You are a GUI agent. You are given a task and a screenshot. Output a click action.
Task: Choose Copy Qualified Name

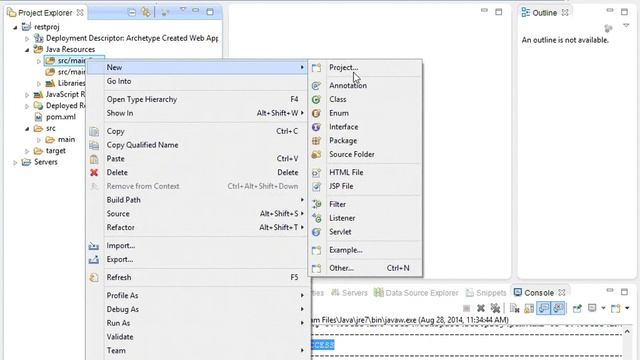pos(142,145)
